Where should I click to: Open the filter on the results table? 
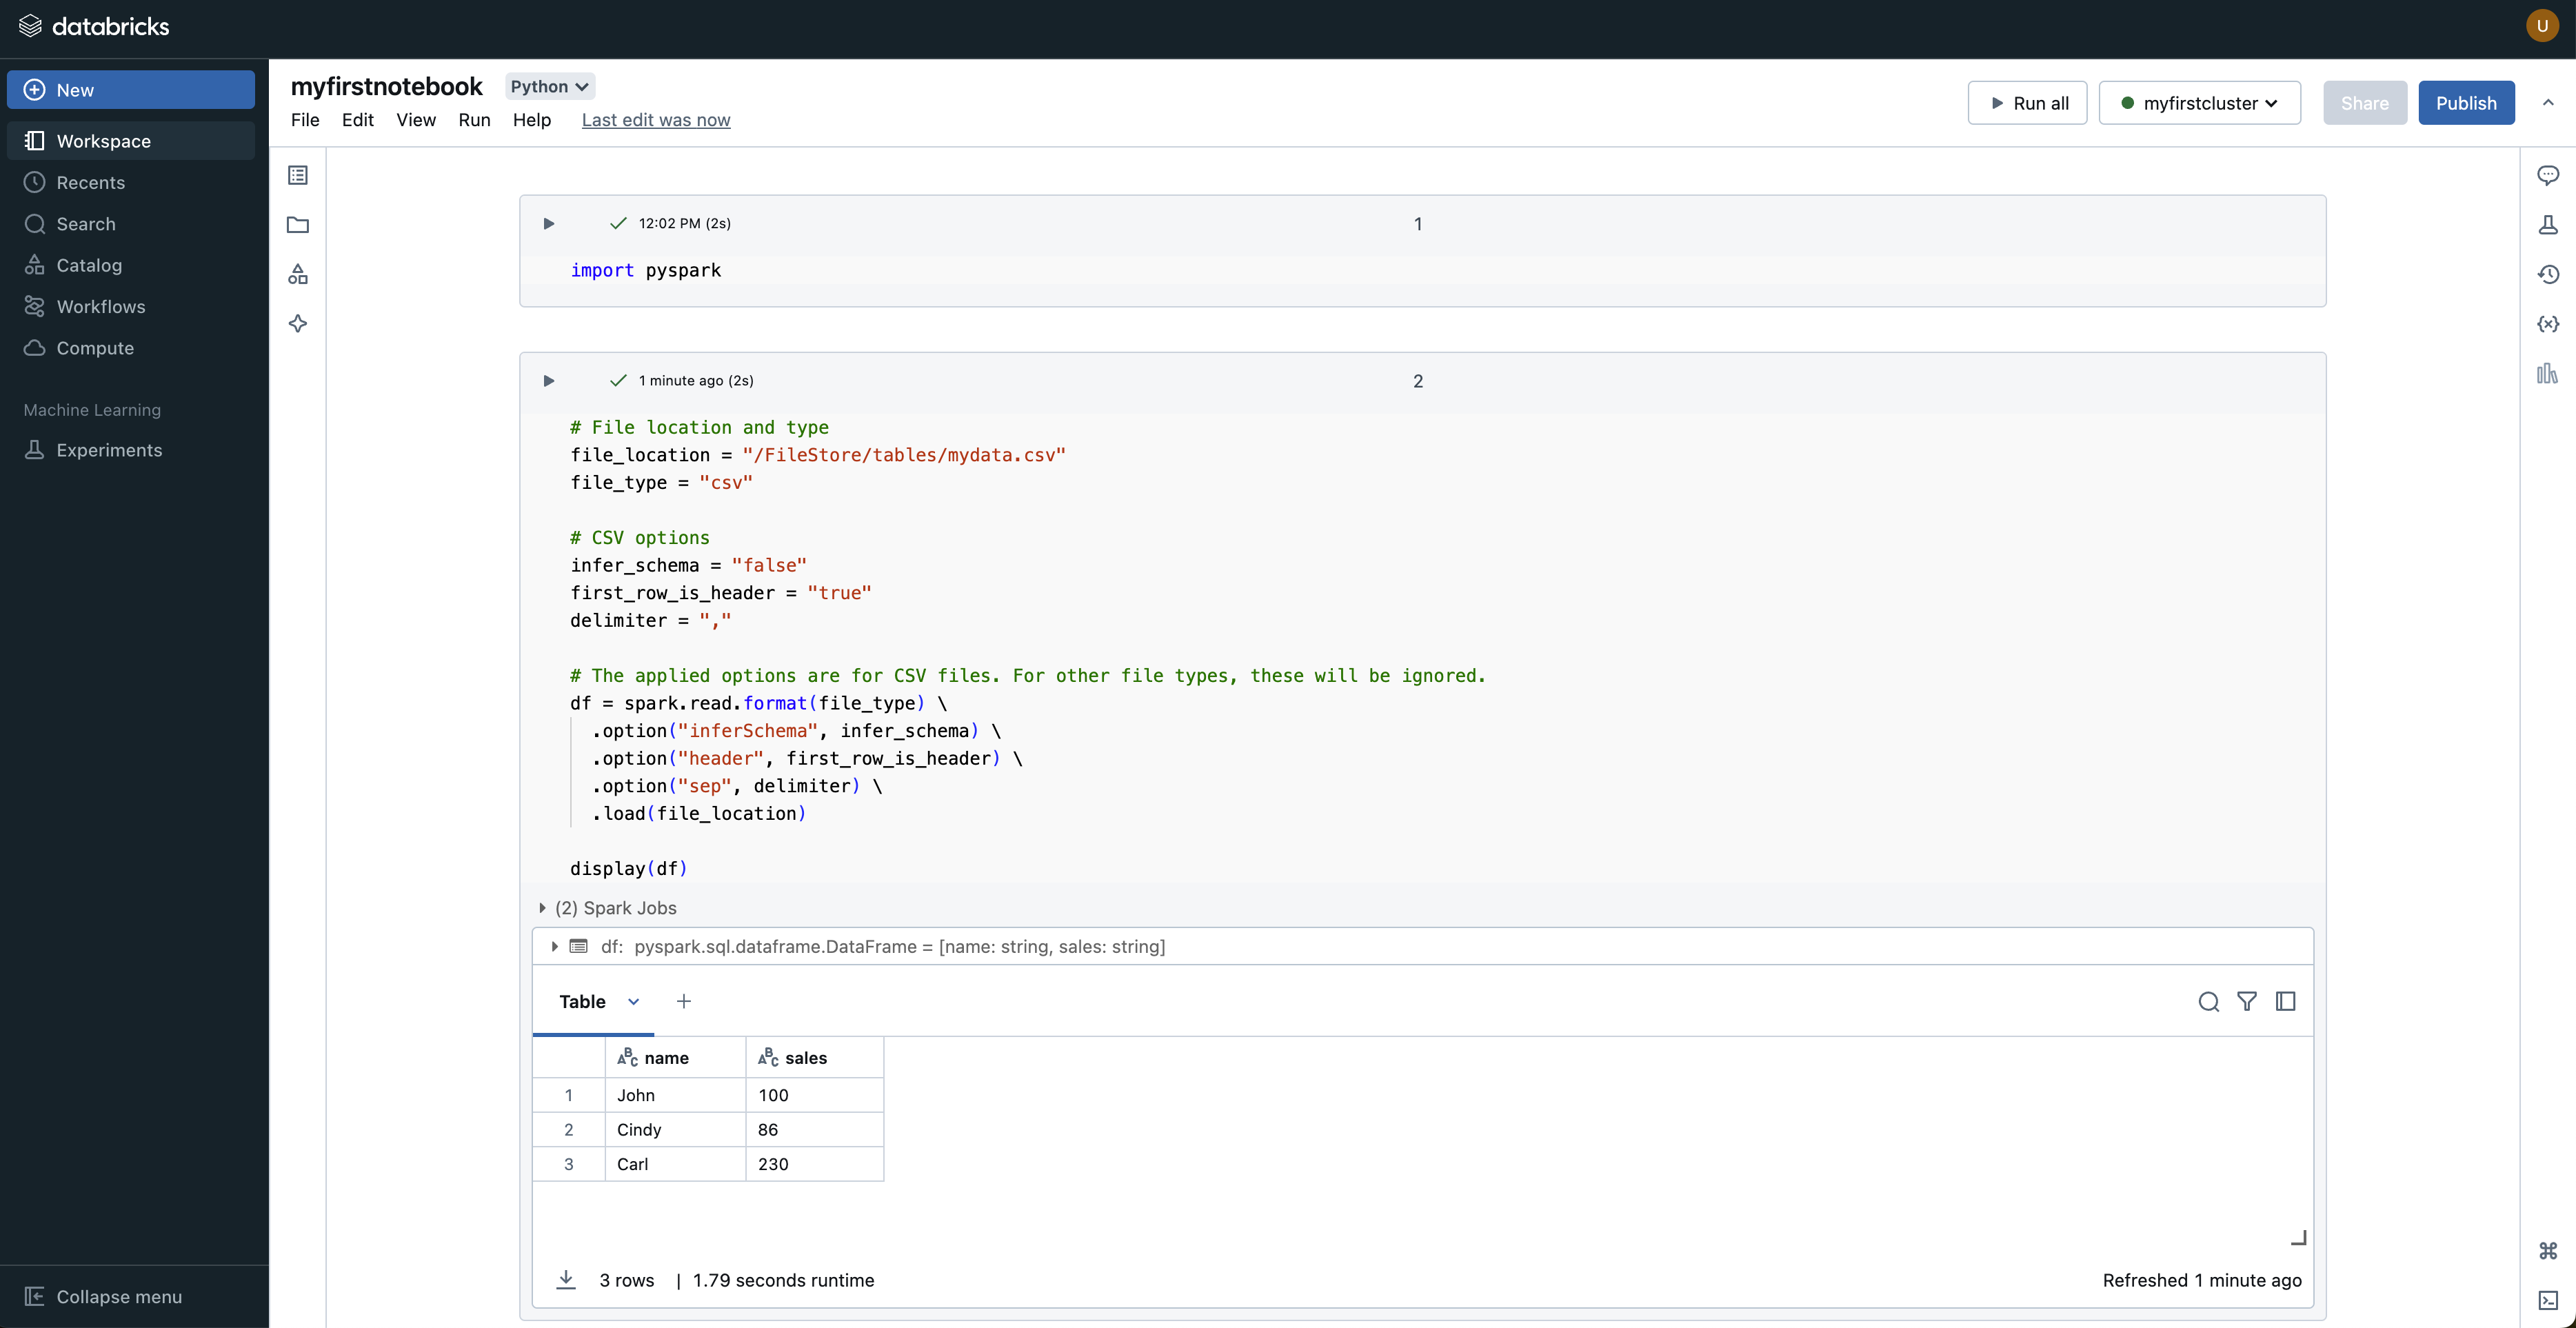pos(2247,1001)
